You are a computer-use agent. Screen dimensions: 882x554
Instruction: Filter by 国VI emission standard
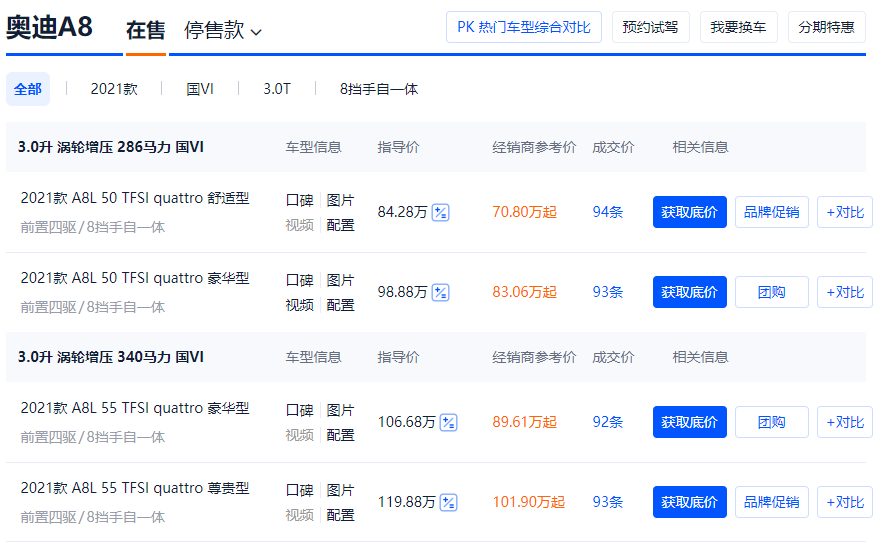200,89
